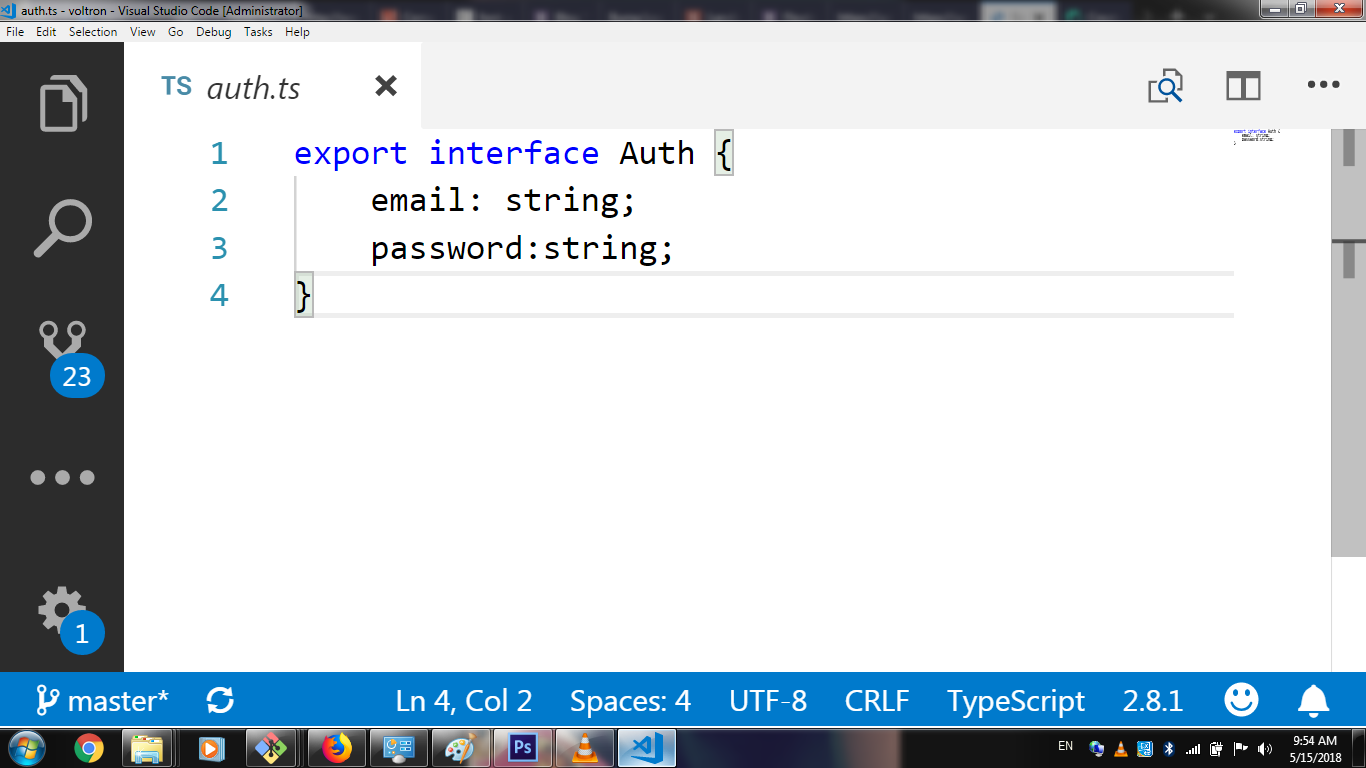Image resolution: width=1366 pixels, height=768 pixels.
Task: Open Paint palette icon in taskbar
Action: tap(461, 747)
